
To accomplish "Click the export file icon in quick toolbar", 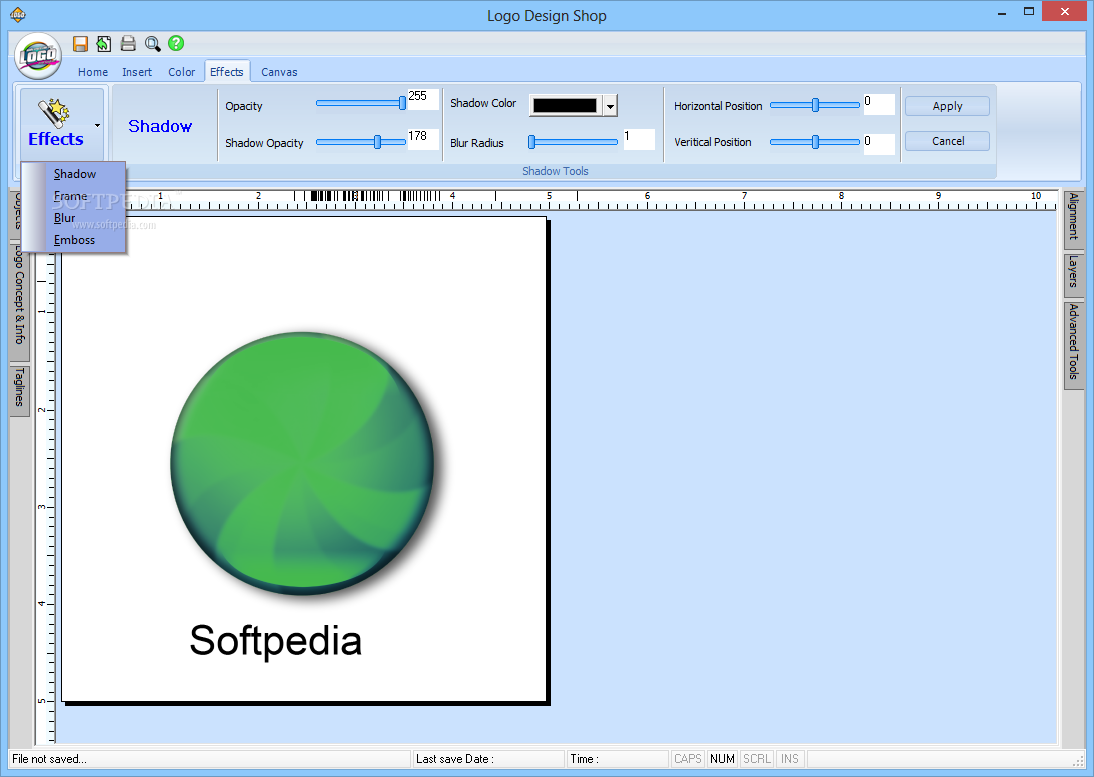I will coord(104,44).
